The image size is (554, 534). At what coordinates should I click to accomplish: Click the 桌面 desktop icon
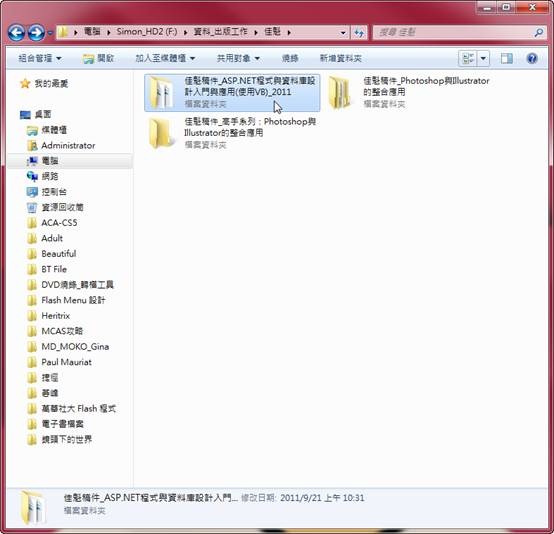click(x=25, y=115)
